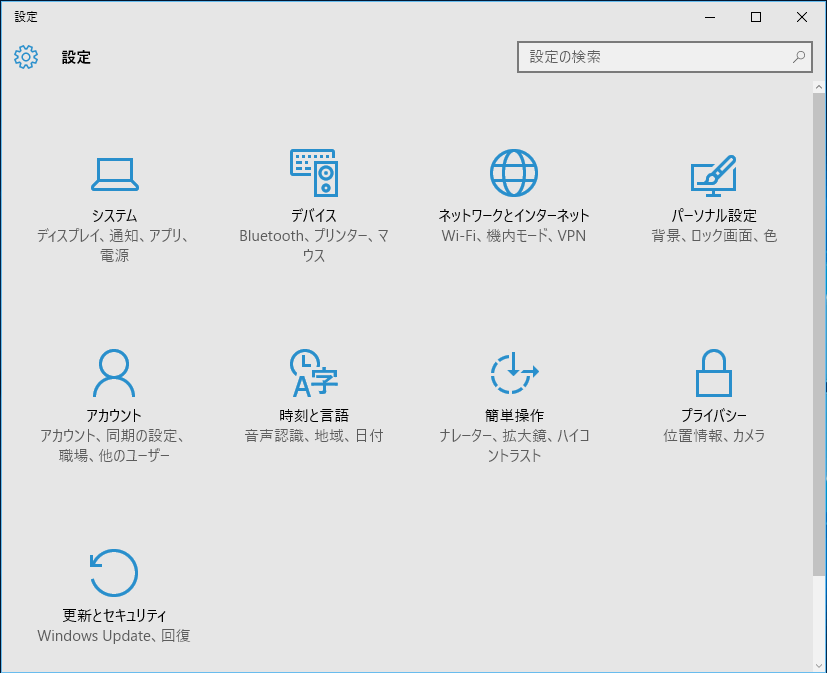Minimize the 設定 window
This screenshot has width=827, height=673.
pyautogui.click(x=710, y=17)
